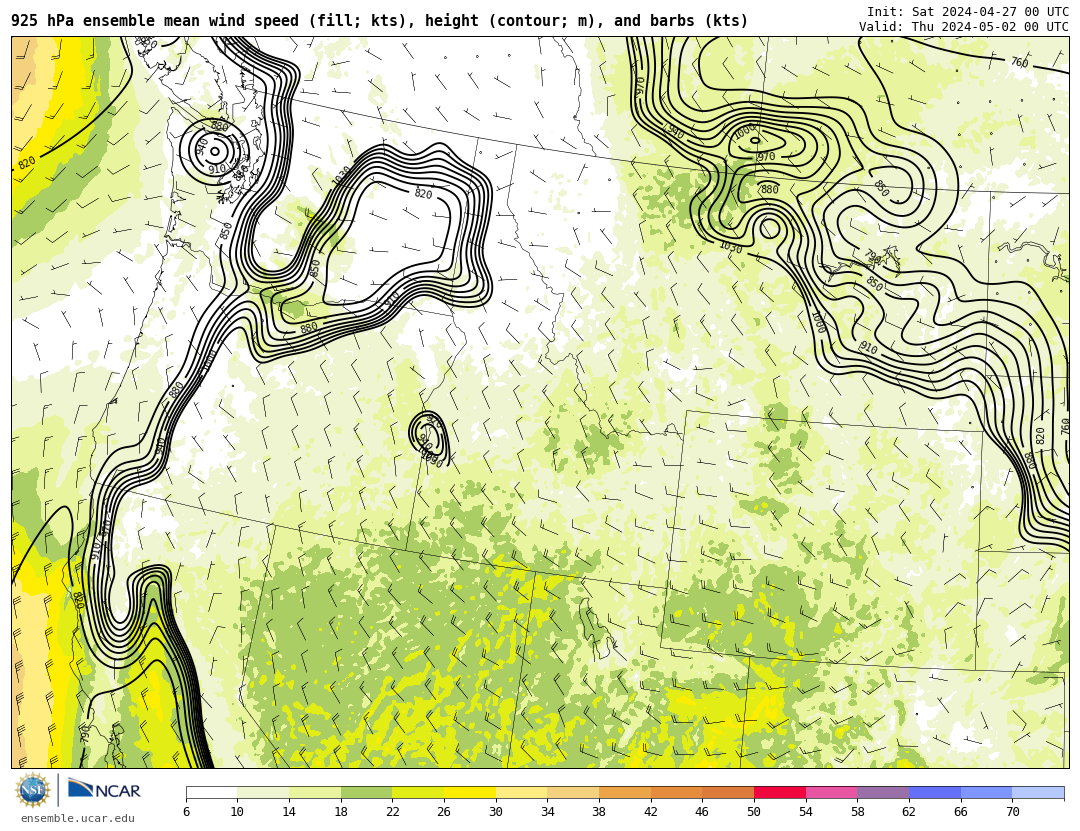Click the colorbar tick label 50

[x=754, y=812]
